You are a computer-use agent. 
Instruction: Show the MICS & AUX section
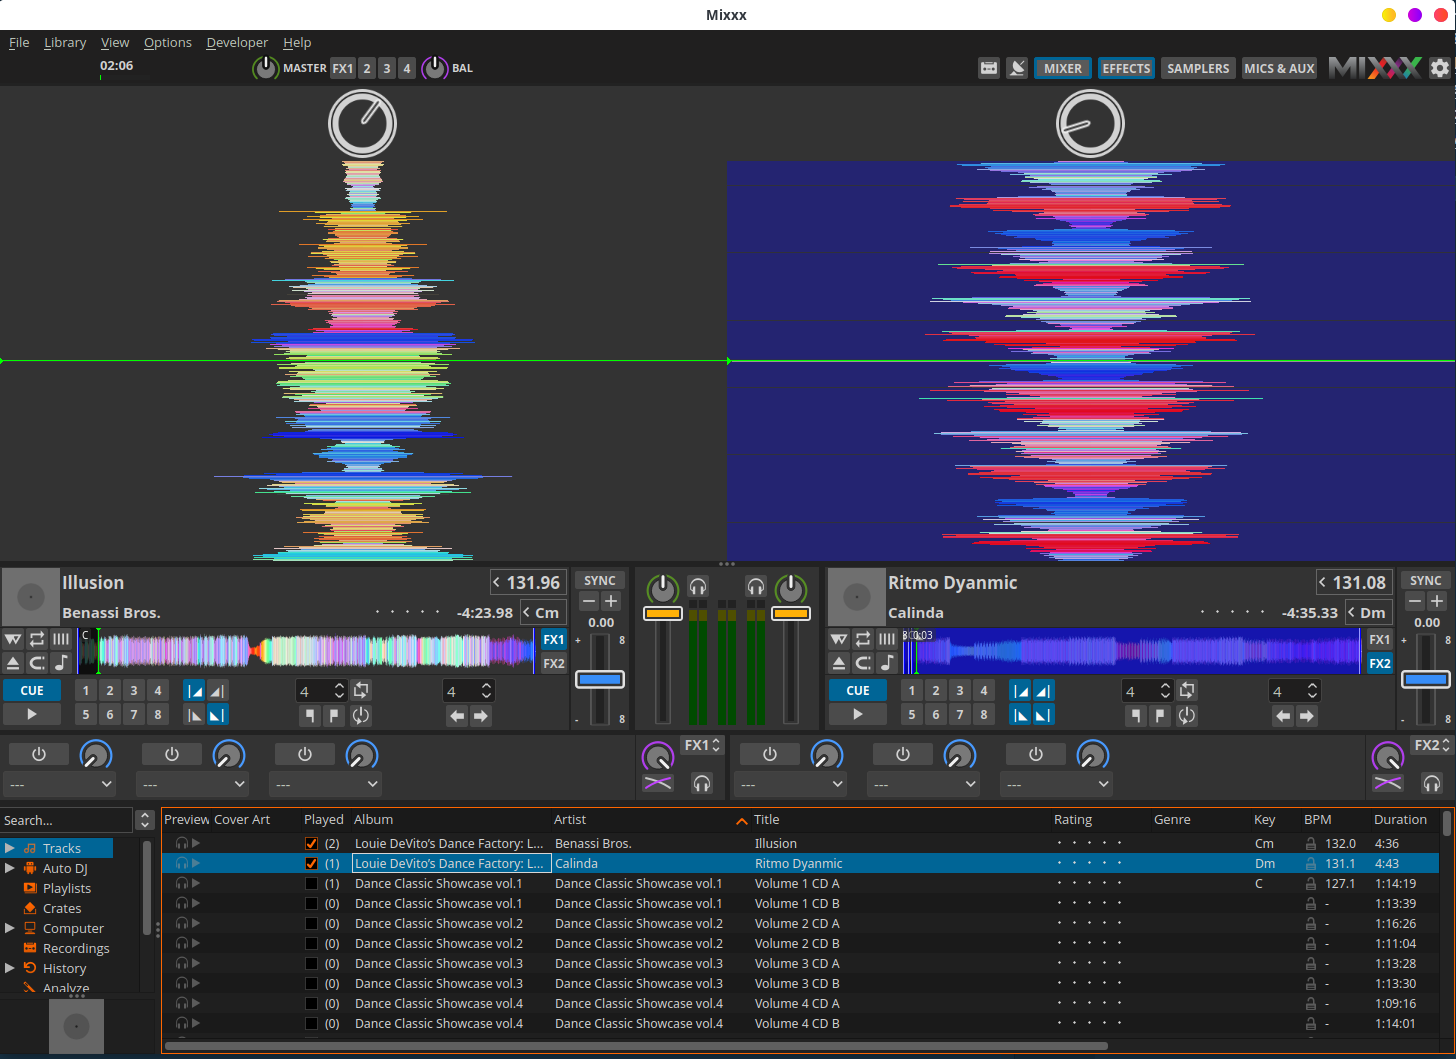point(1279,68)
